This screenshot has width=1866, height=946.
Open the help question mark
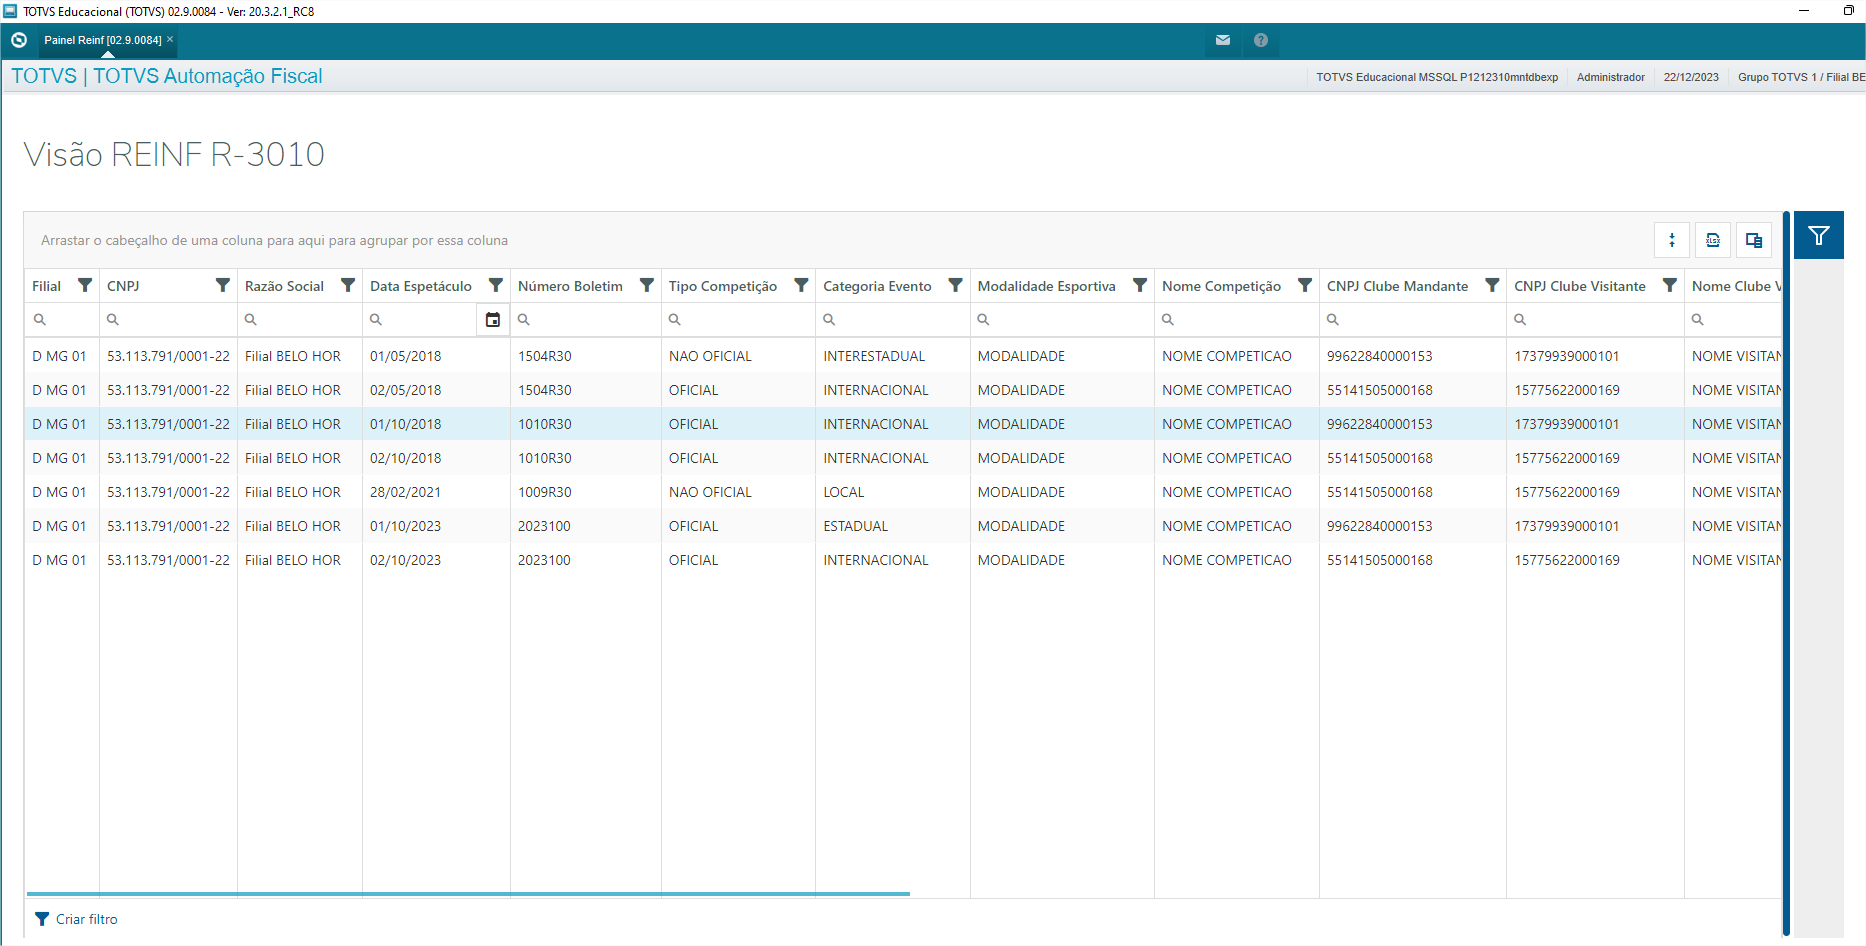[x=1260, y=40]
